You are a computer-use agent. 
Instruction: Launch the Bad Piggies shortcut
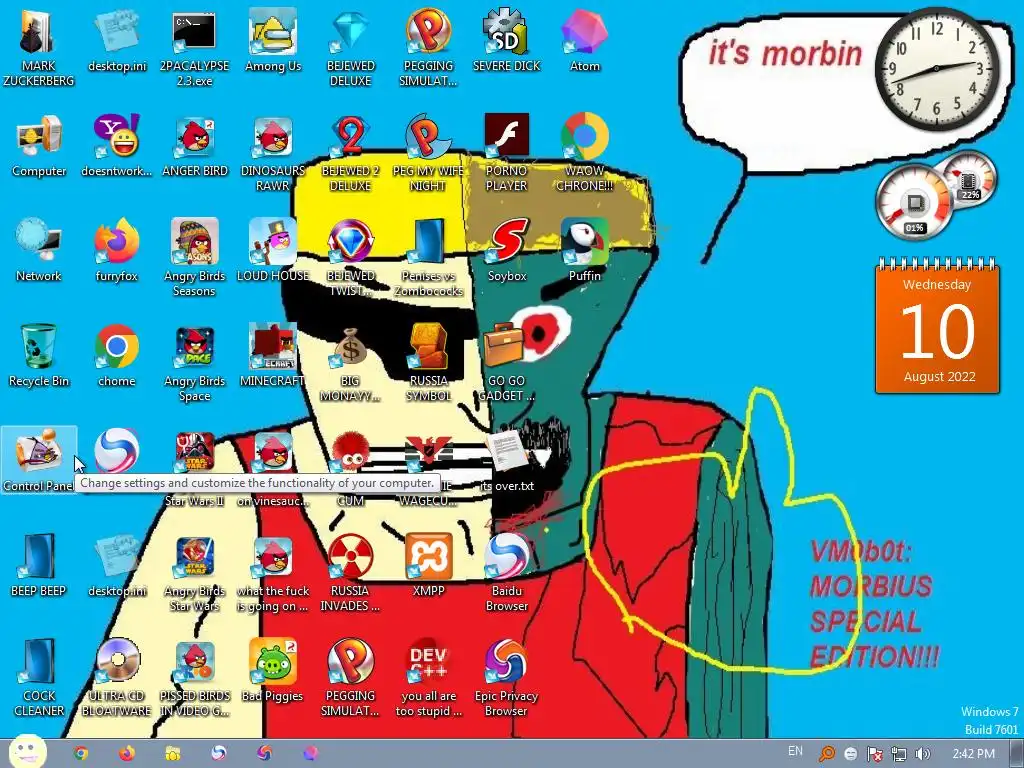pos(272,671)
